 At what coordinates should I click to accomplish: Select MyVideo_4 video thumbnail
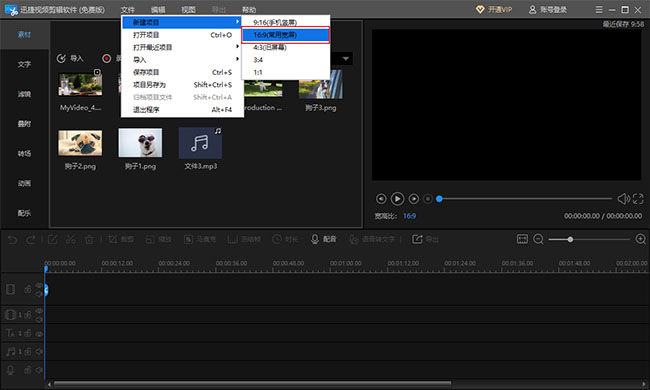80,85
